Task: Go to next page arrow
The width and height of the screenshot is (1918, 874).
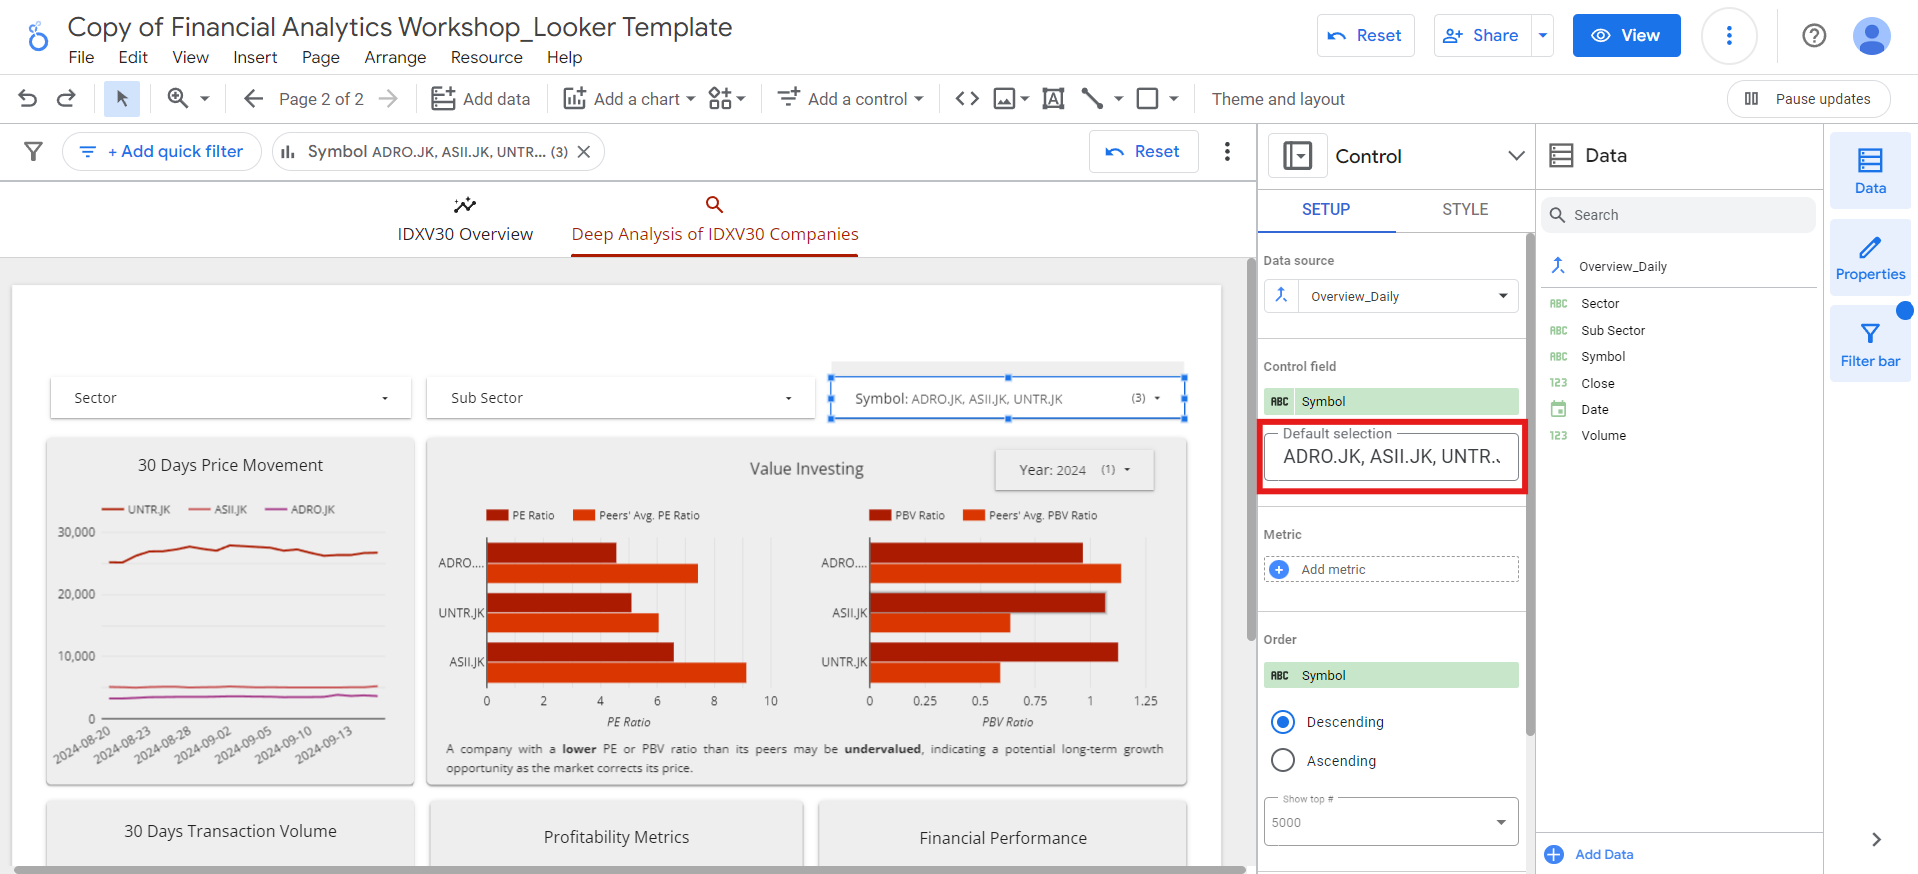Action: tap(389, 98)
